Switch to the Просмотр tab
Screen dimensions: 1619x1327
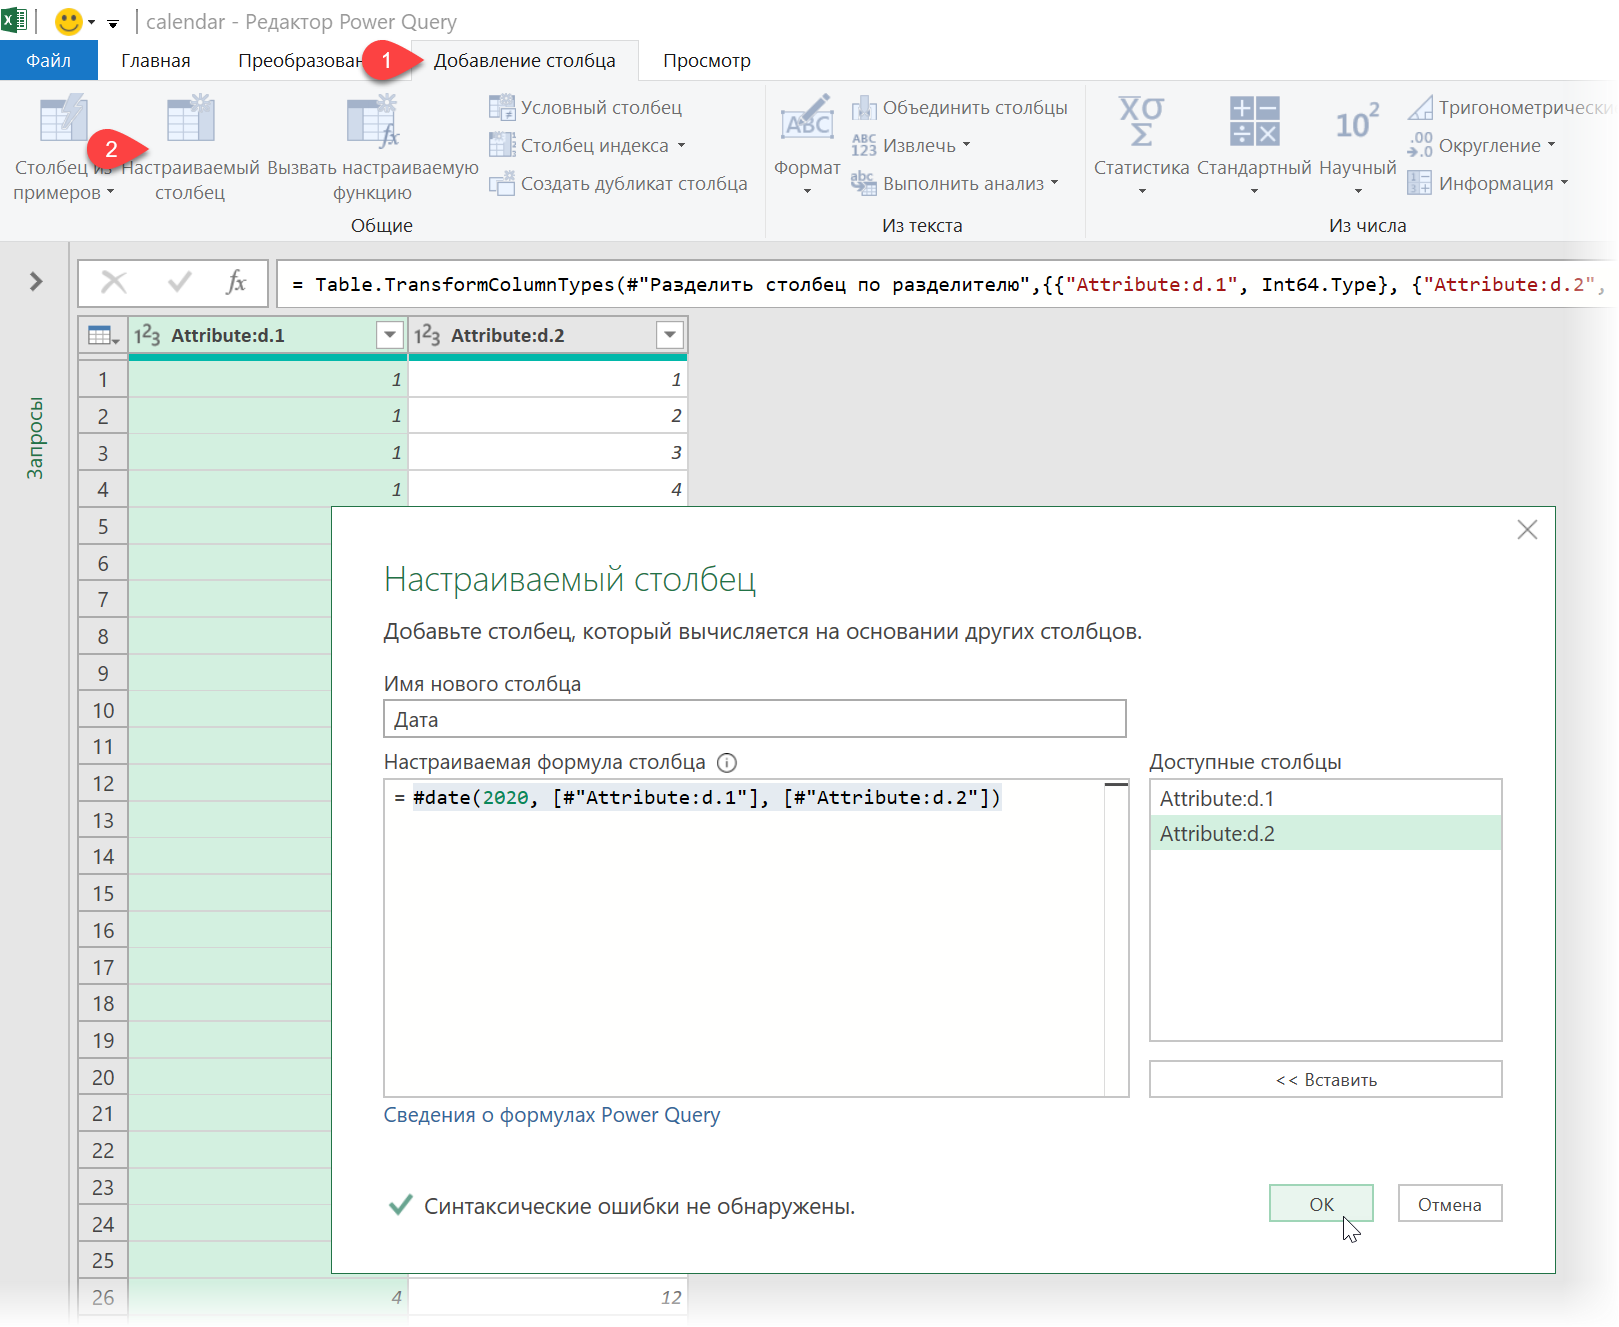tap(707, 61)
